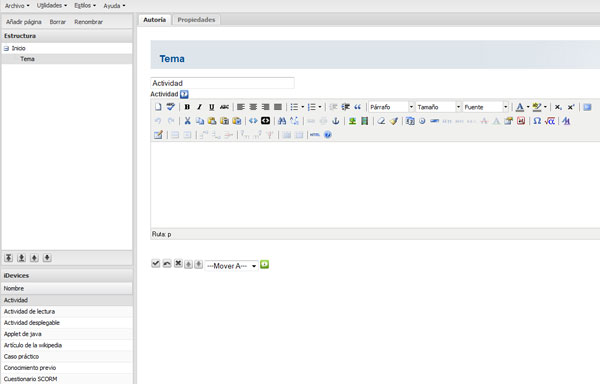This screenshot has height=384, width=600.
Task: Switch to the Propiedades tab
Action: pos(196,20)
